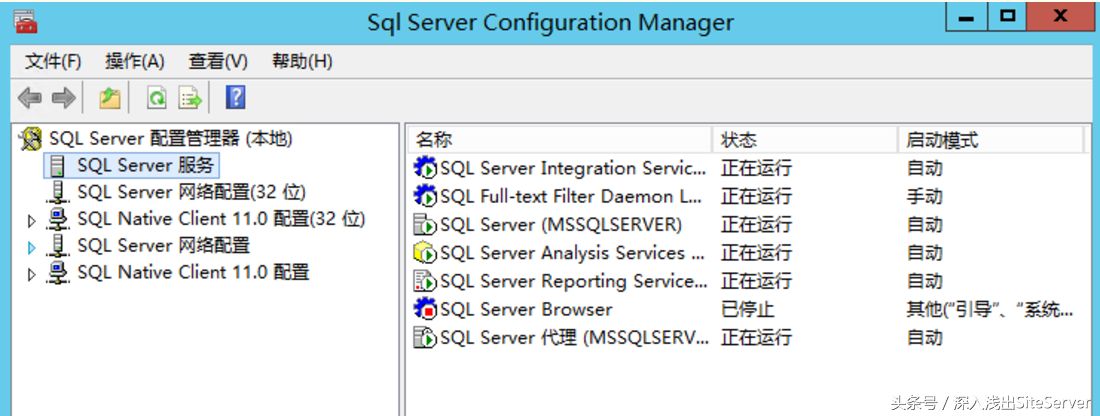Click 自动 start mode of Integration Services

point(924,168)
